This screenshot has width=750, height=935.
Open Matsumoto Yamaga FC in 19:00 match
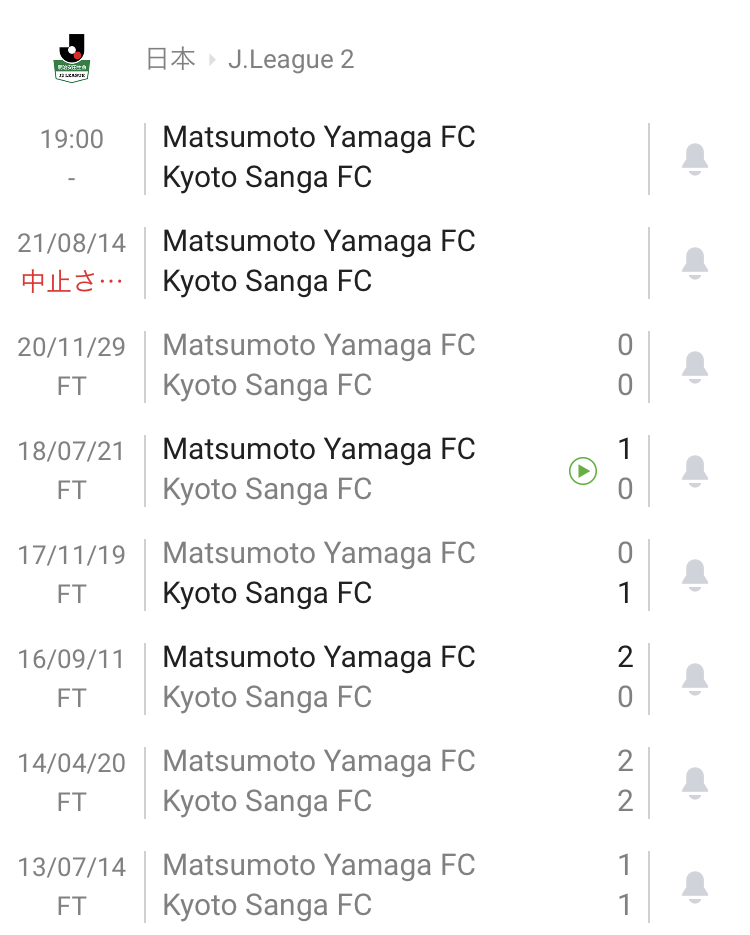point(318,138)
